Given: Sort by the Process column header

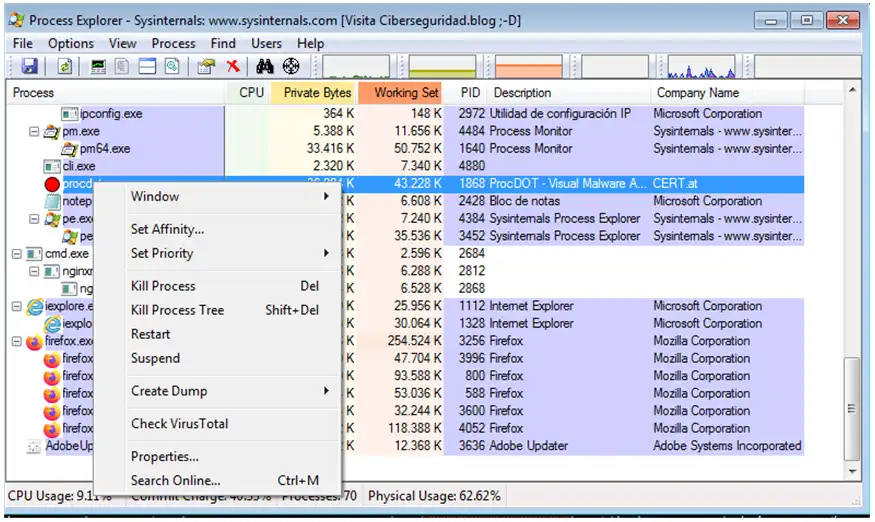Looking at the screenshot, I should coord(116,93).
